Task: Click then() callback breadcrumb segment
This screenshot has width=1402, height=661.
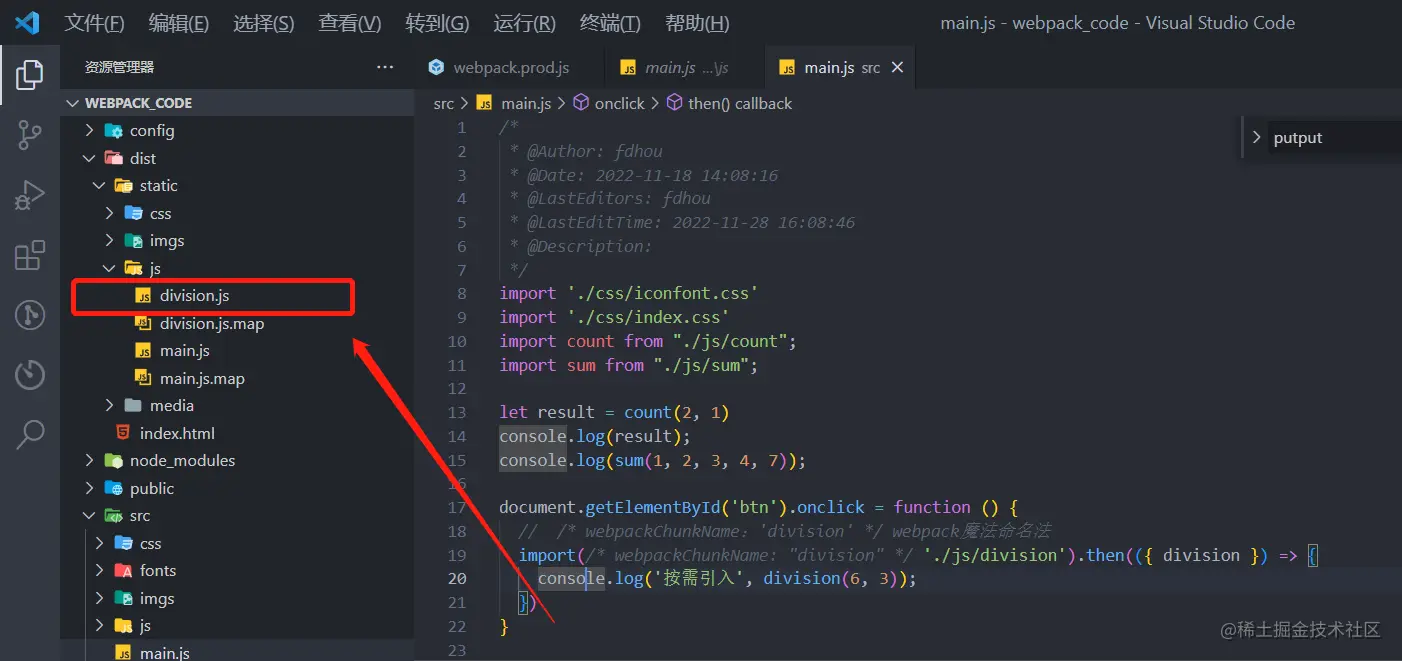Action: coord(740,103)
